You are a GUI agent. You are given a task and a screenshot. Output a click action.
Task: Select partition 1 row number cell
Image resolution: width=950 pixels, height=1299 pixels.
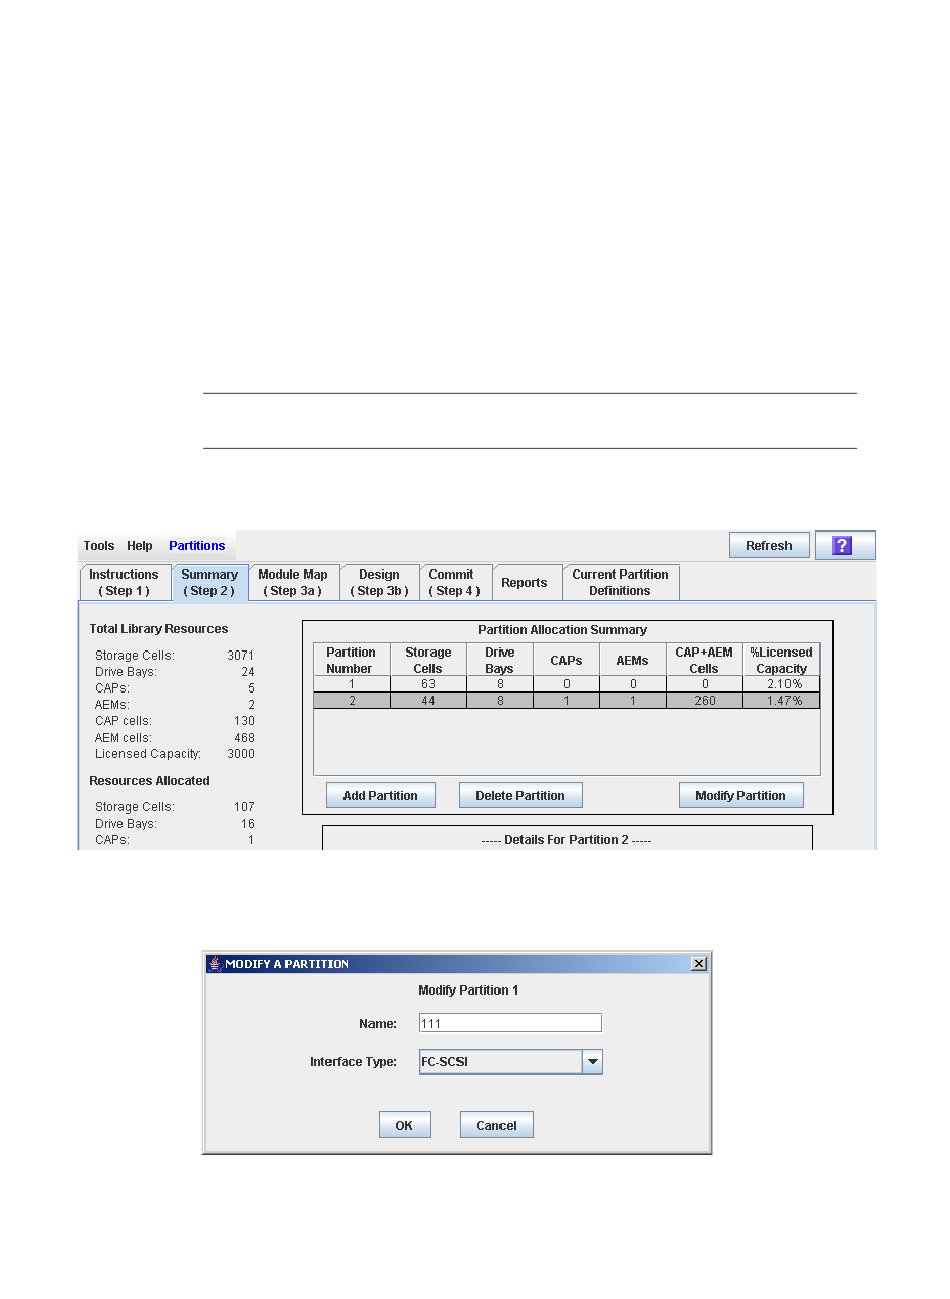coord(351,684)
